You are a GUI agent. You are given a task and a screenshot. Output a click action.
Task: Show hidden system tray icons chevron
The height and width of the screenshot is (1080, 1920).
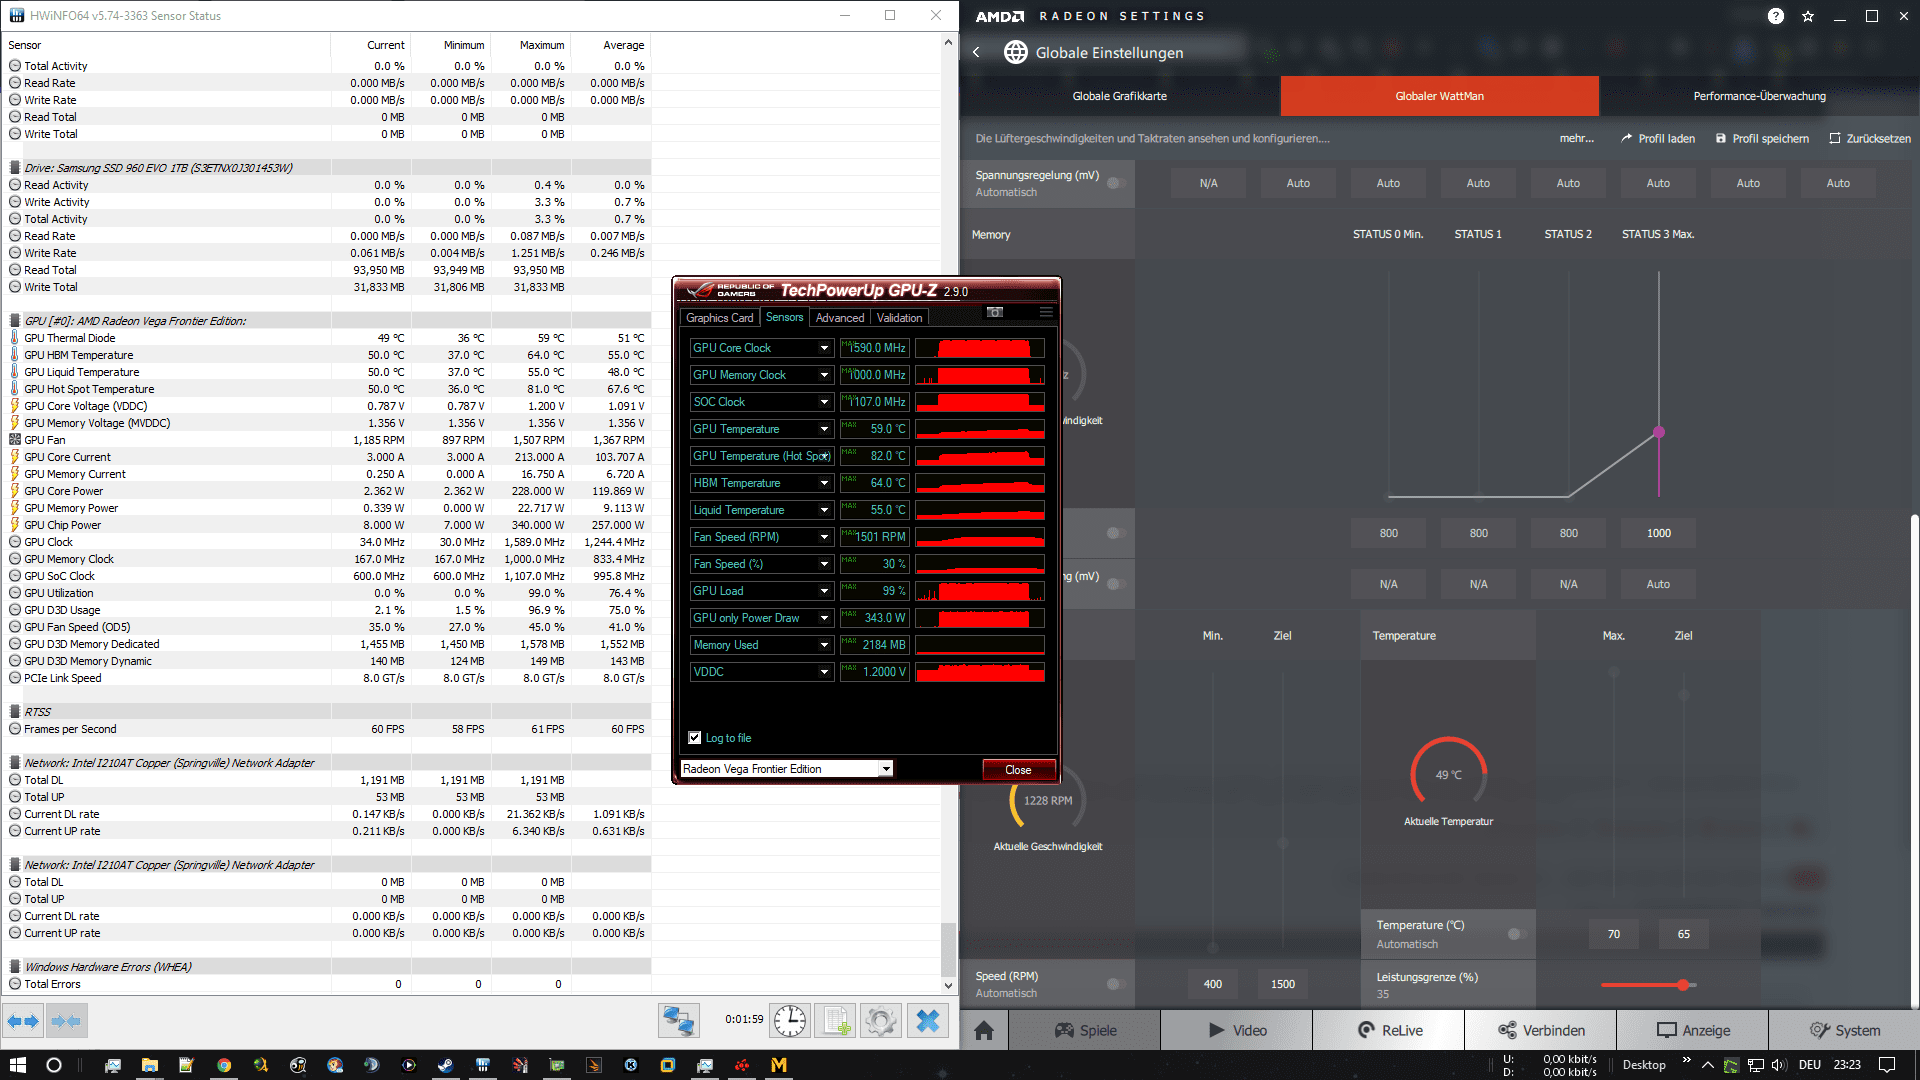1707,1065
